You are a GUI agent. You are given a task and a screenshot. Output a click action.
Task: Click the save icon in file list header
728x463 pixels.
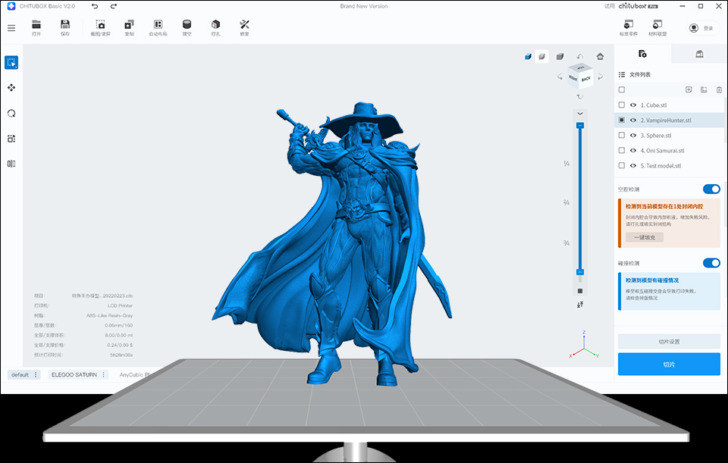pyautogui.click(x=704, y=90)
